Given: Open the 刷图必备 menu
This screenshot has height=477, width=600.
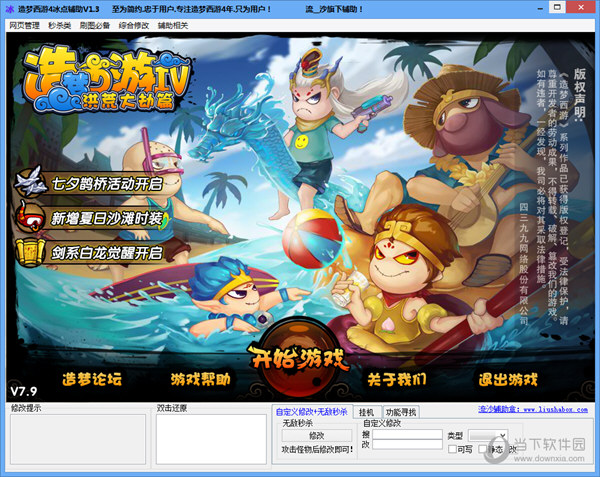Looking at the screenshot, I should click(x=95, y=26).
